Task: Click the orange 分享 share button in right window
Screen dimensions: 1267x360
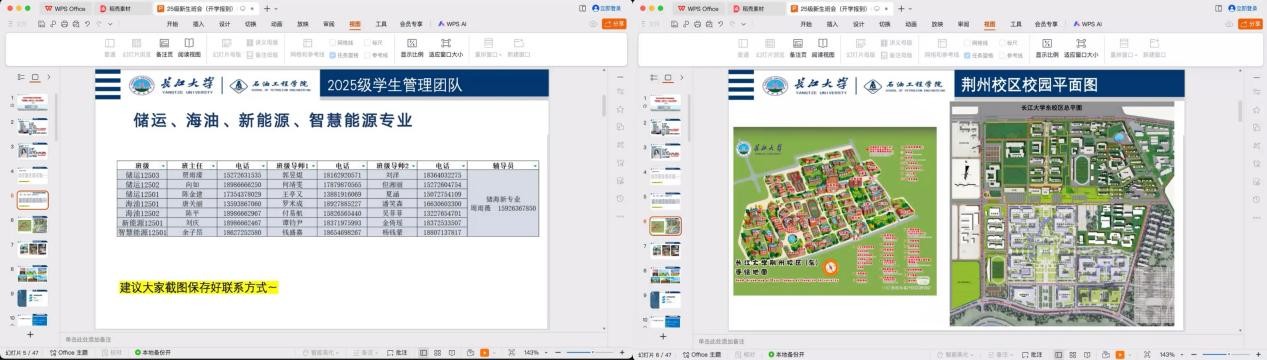Action: click(1251, 23)
